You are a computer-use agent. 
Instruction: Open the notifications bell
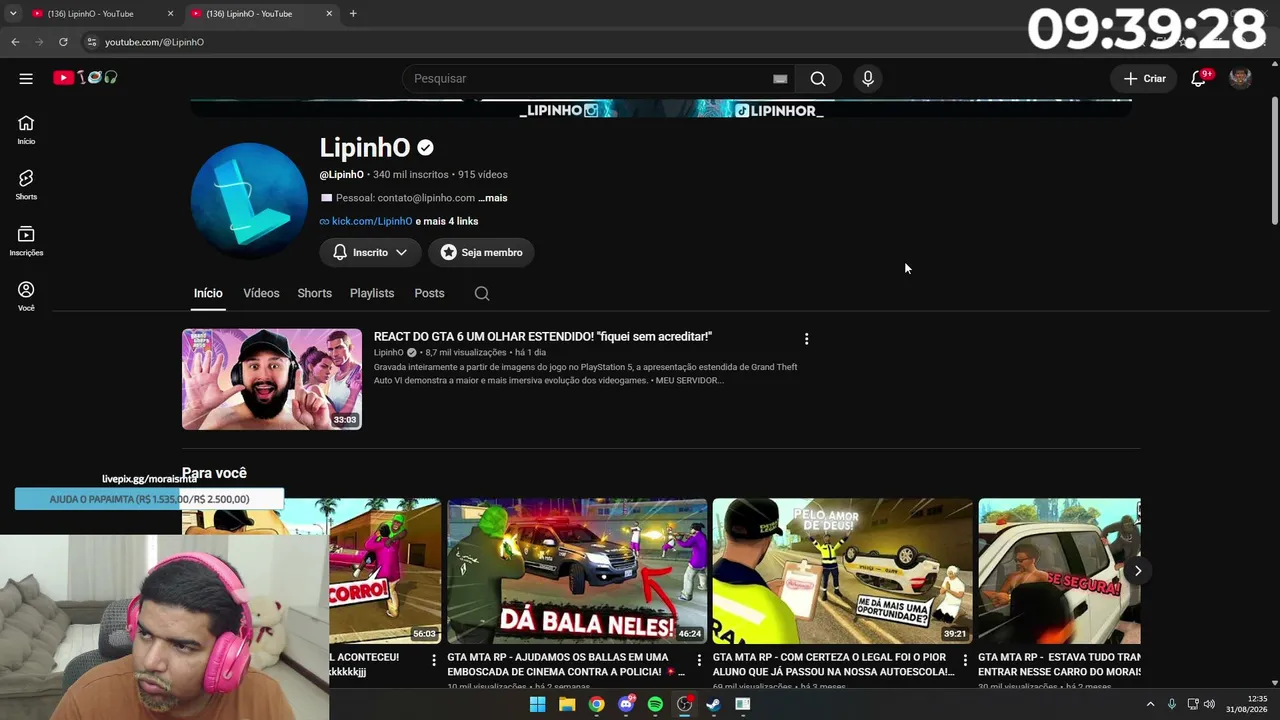click(x=1198, y=78)
